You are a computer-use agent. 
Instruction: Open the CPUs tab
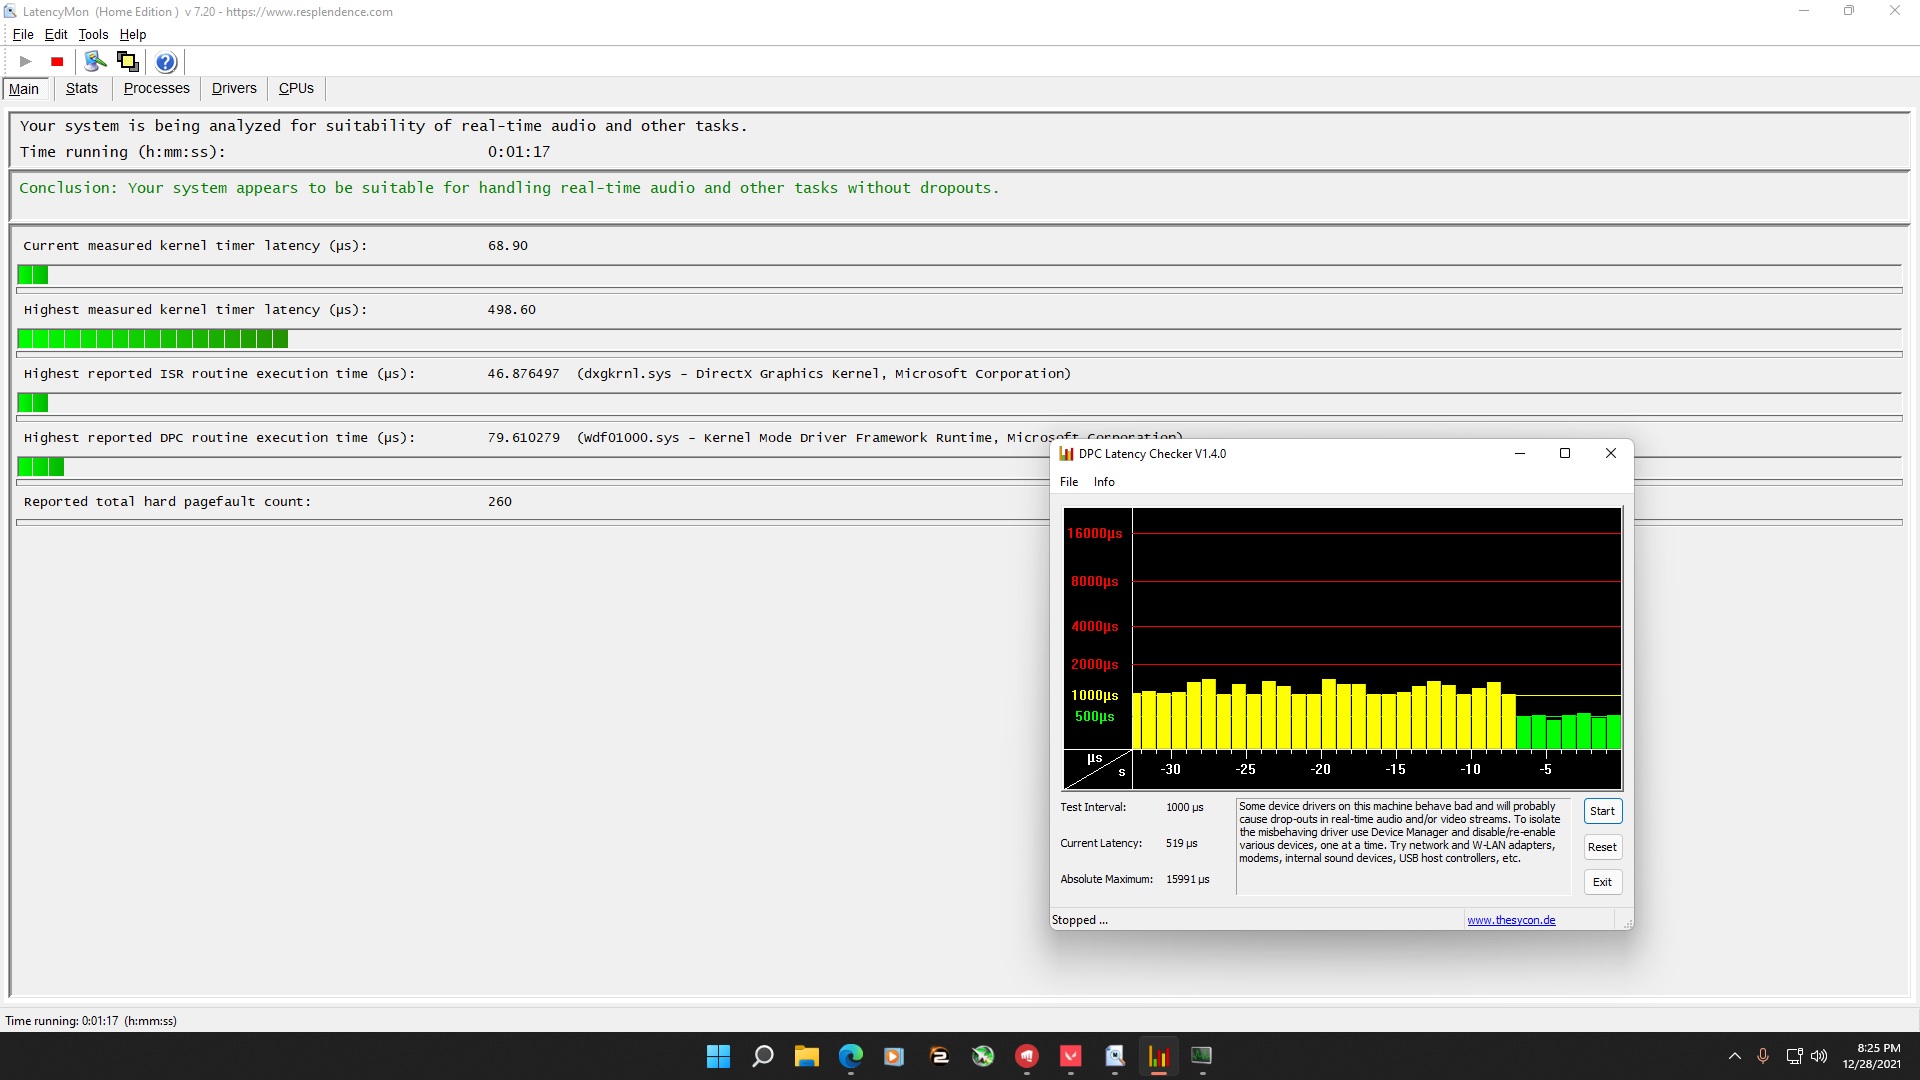tap(296, 89)
